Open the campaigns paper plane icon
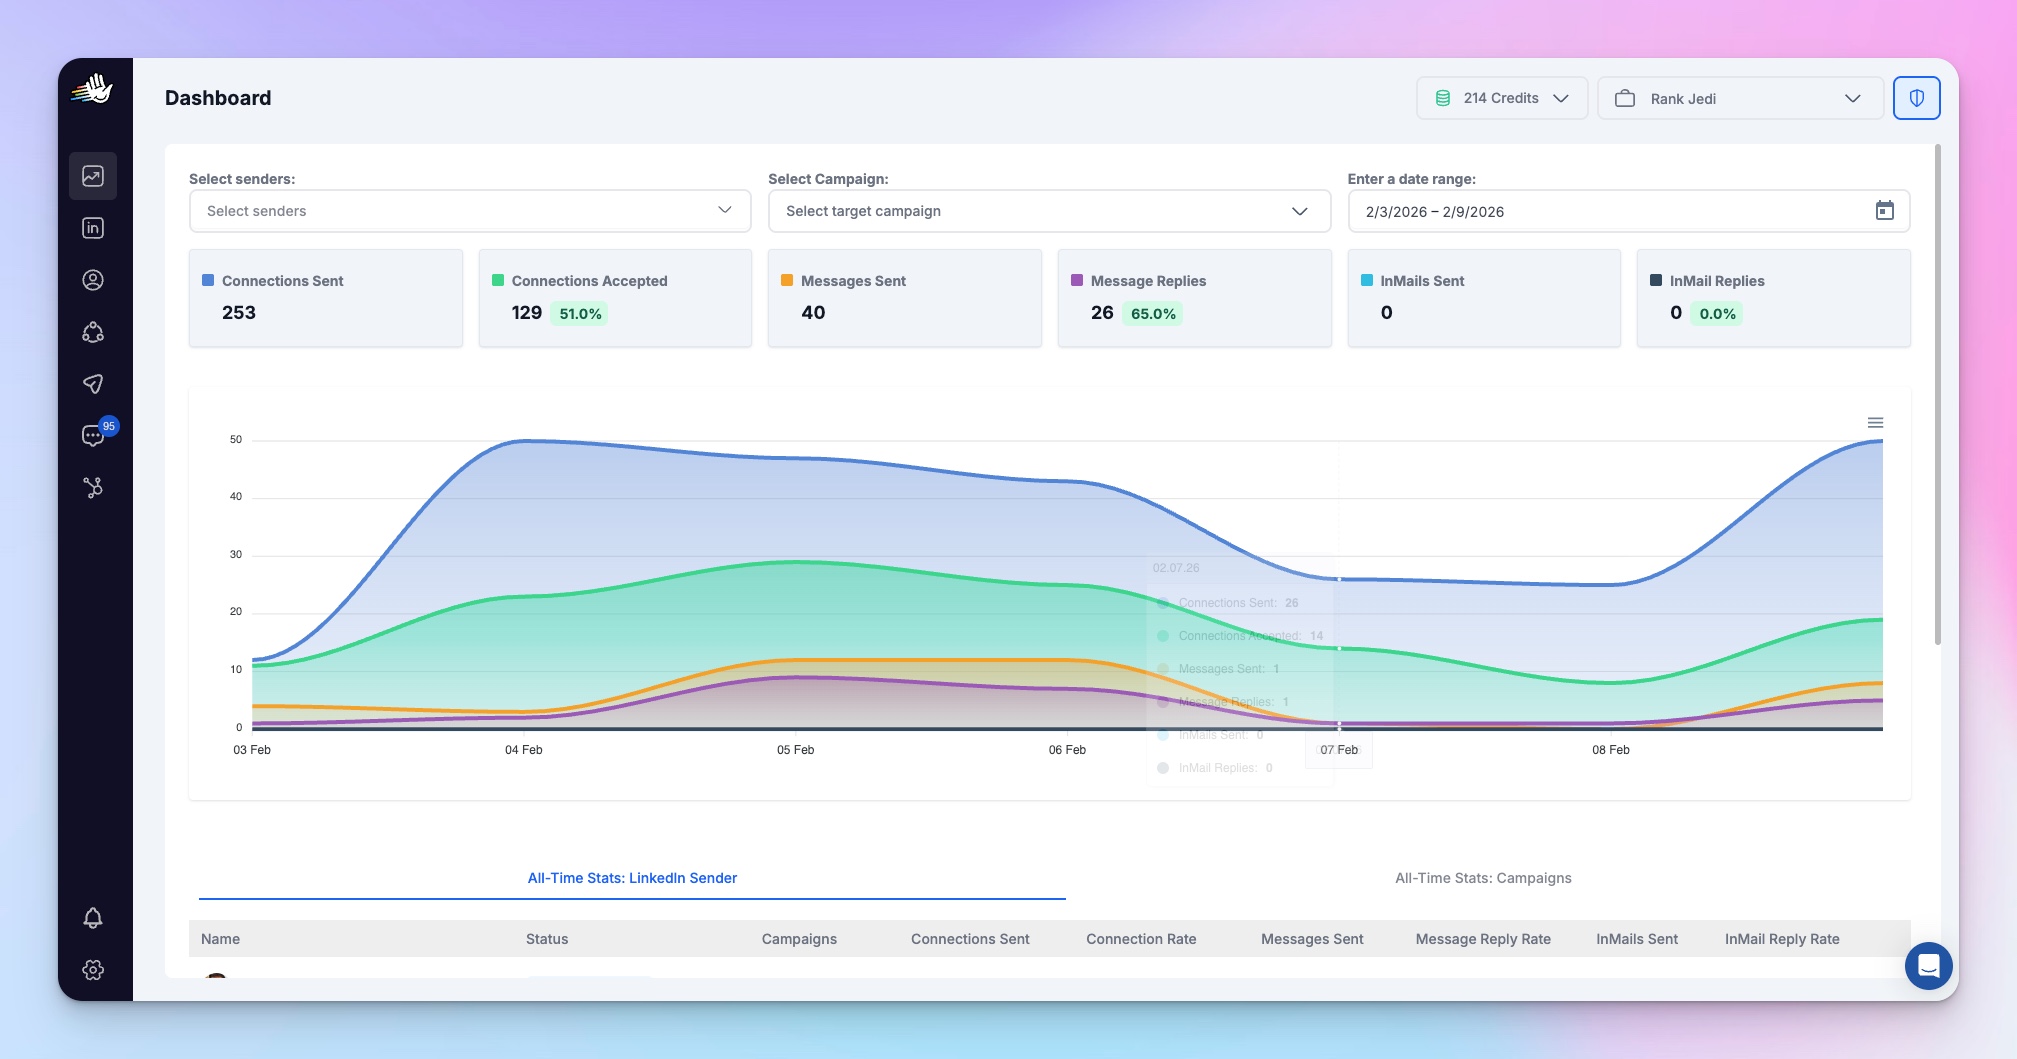Viewport: 2017px width, 1059px height. click(93, 384)
